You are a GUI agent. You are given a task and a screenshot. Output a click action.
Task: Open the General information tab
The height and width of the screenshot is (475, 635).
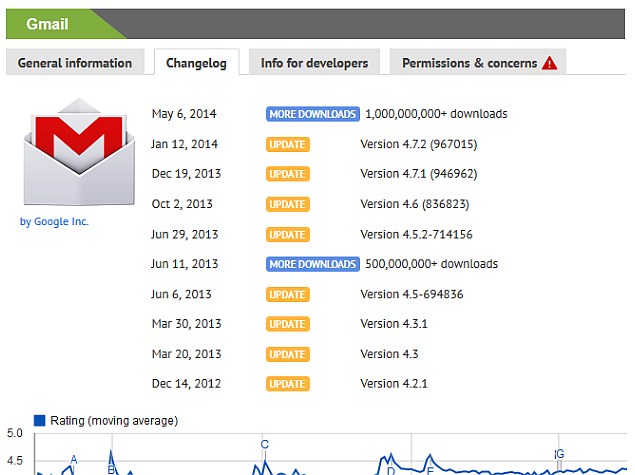(75, 62)
